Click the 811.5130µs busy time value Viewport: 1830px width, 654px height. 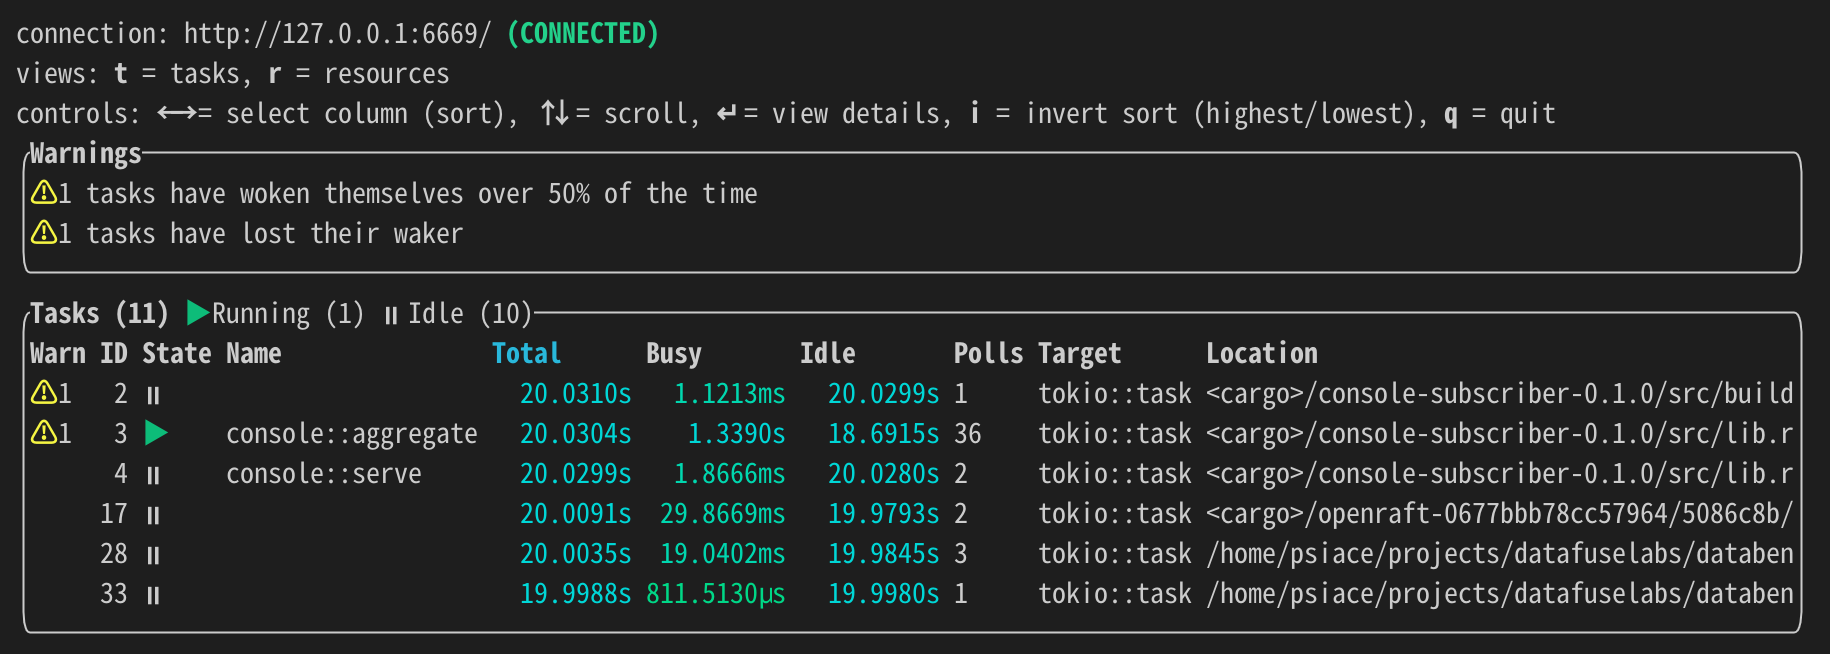coord(715,593)
